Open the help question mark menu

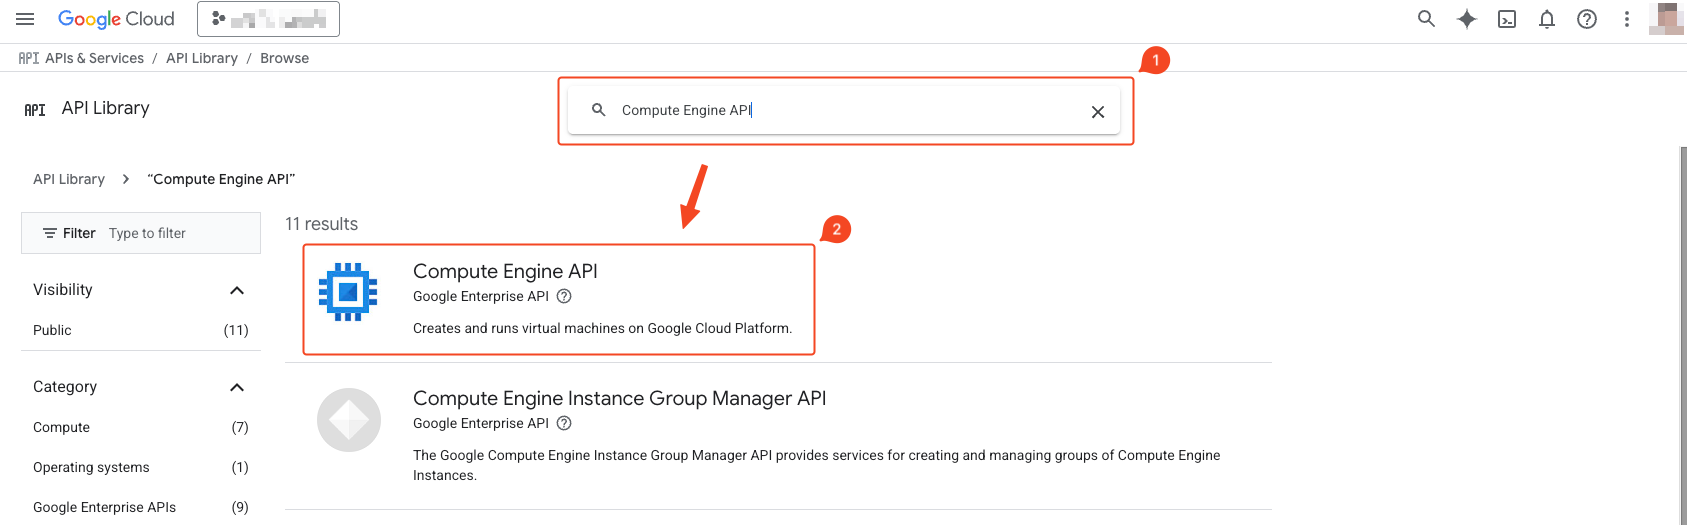[x=1587, y=19]
